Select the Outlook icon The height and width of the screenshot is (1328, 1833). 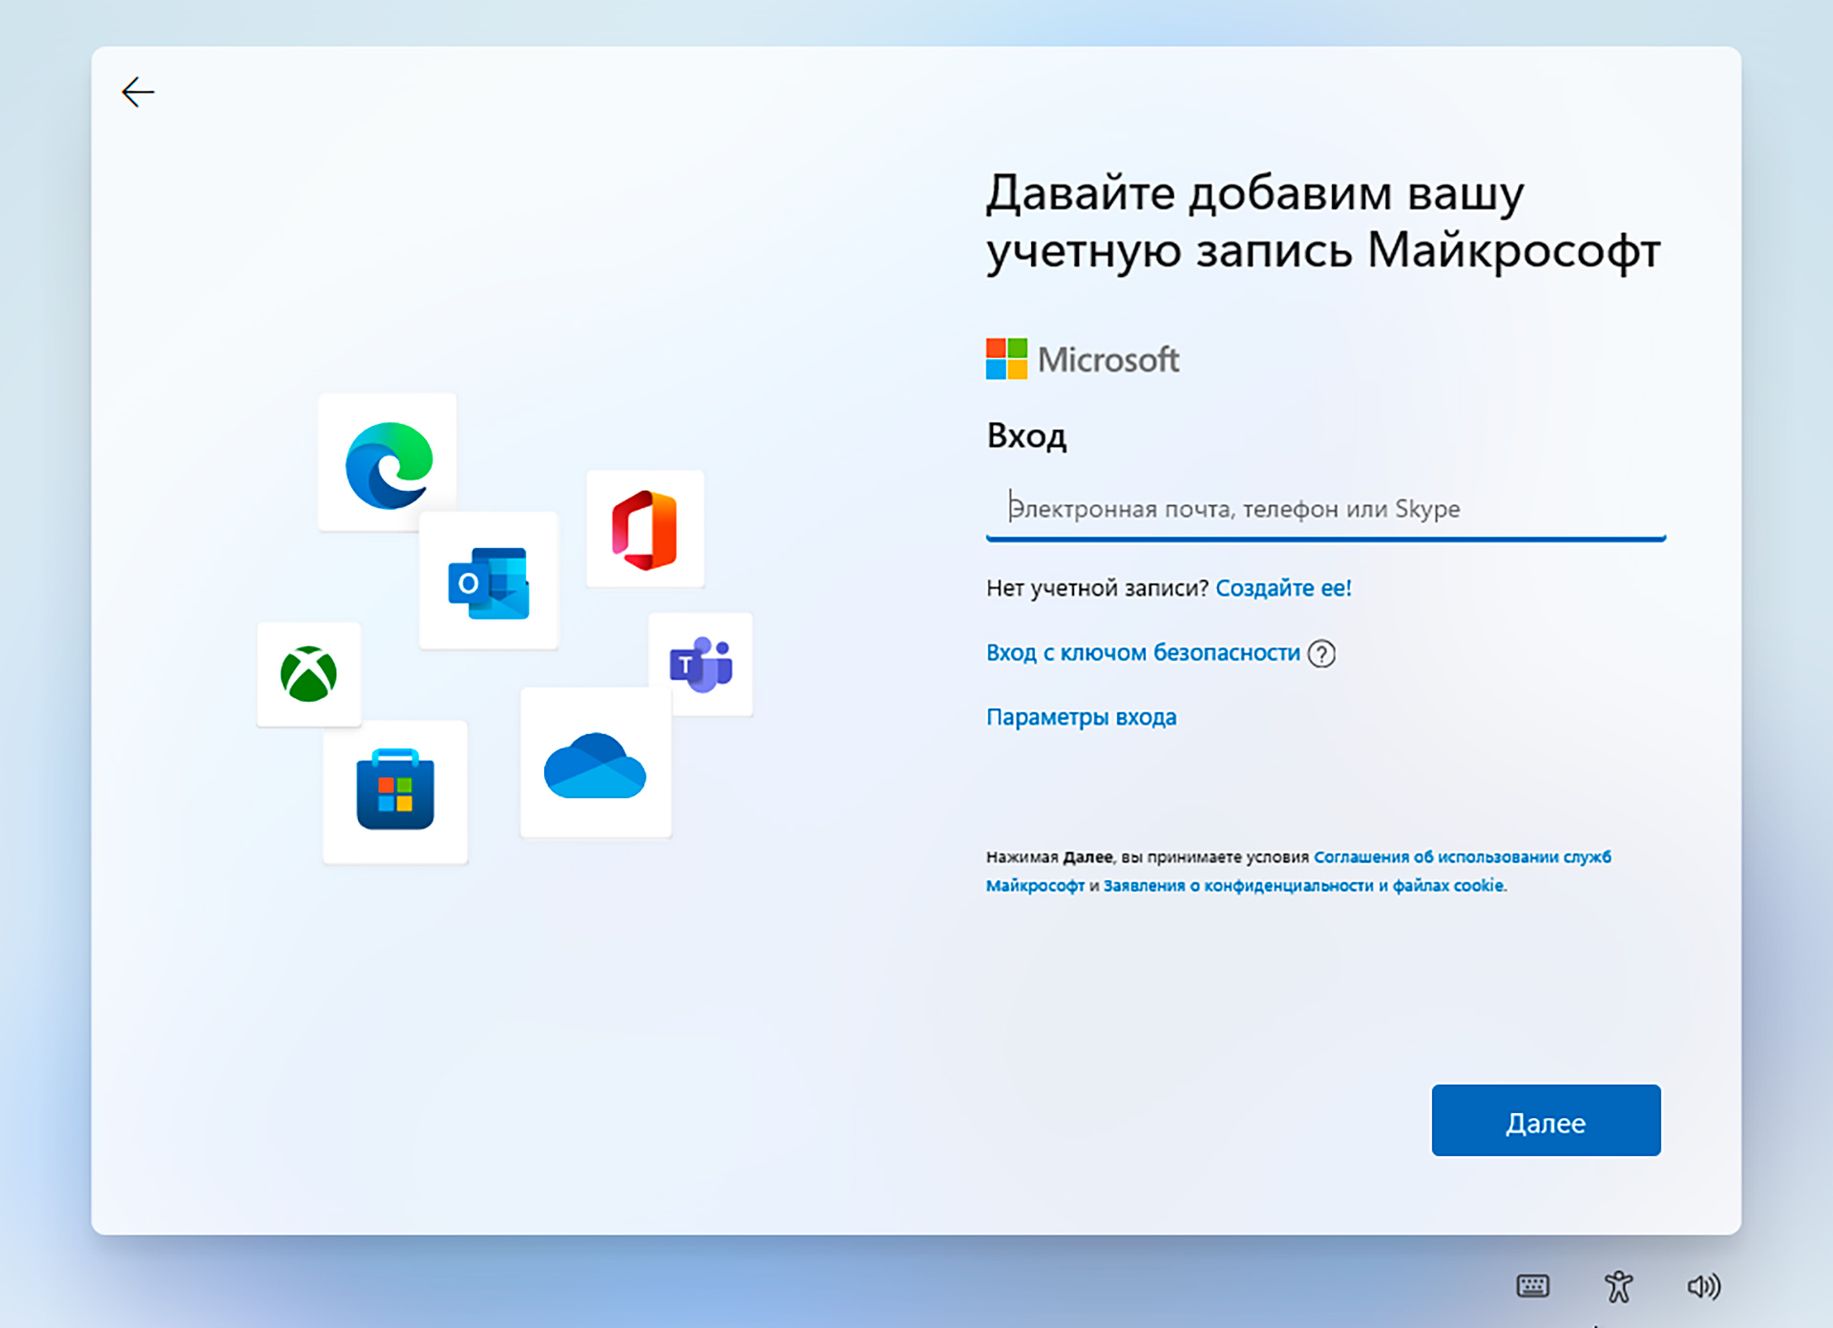coord(489,581)
